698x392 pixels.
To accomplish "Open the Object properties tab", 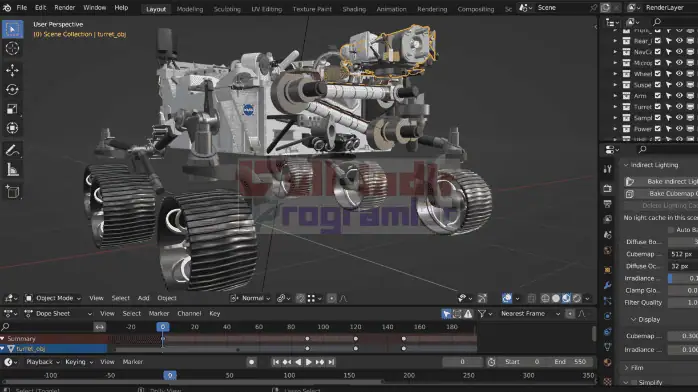I will click(608, 270).
